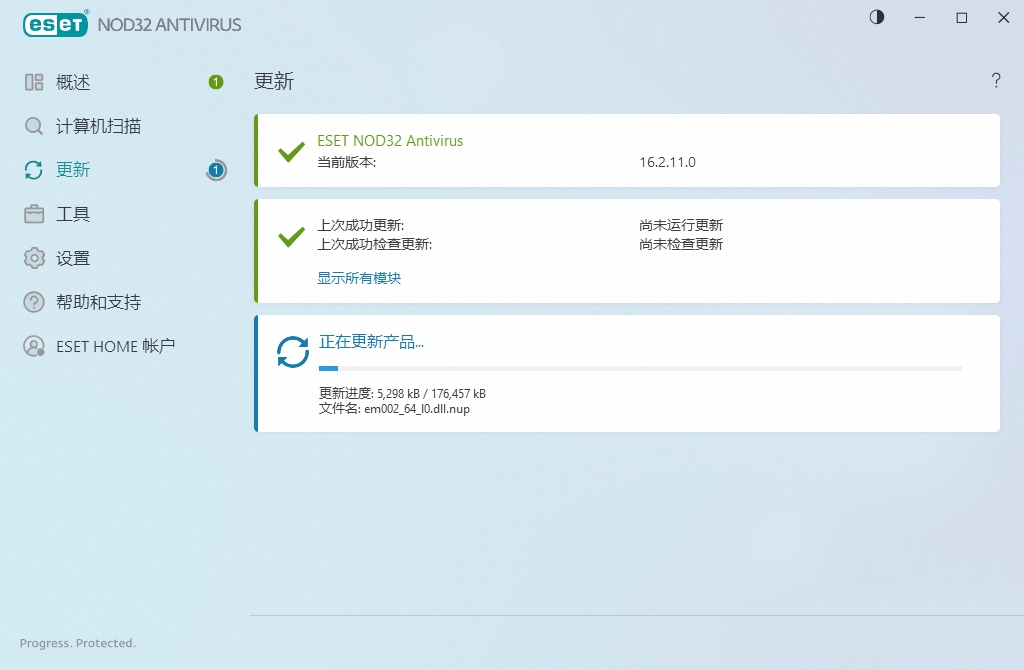Select the 更新 refresh icon in sidebar
Screen dimensions: 1024x670
point(34,170)
